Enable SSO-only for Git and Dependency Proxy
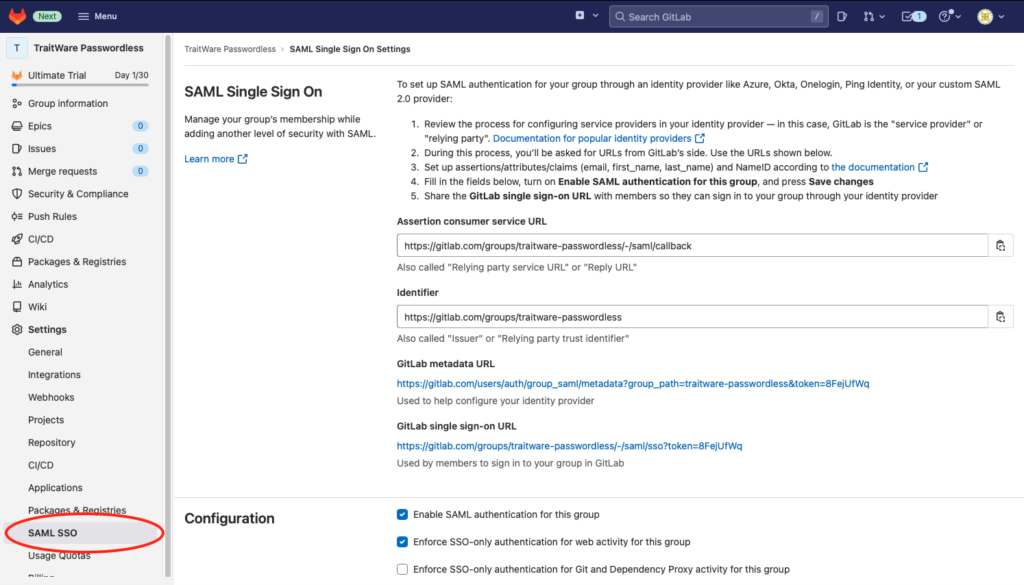The image size is (1024, 585). 402,569
